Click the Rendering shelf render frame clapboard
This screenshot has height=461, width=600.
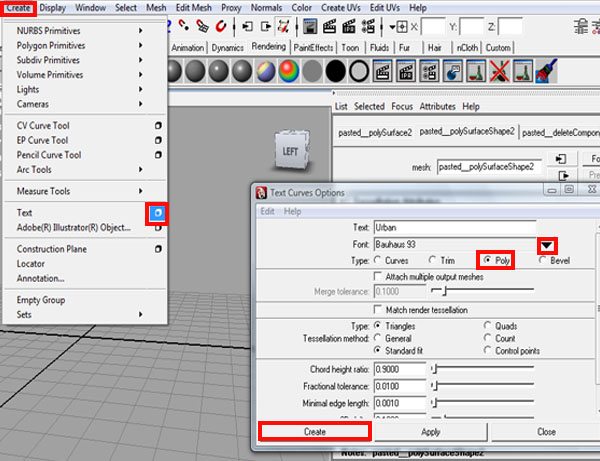tap(382, 71)
